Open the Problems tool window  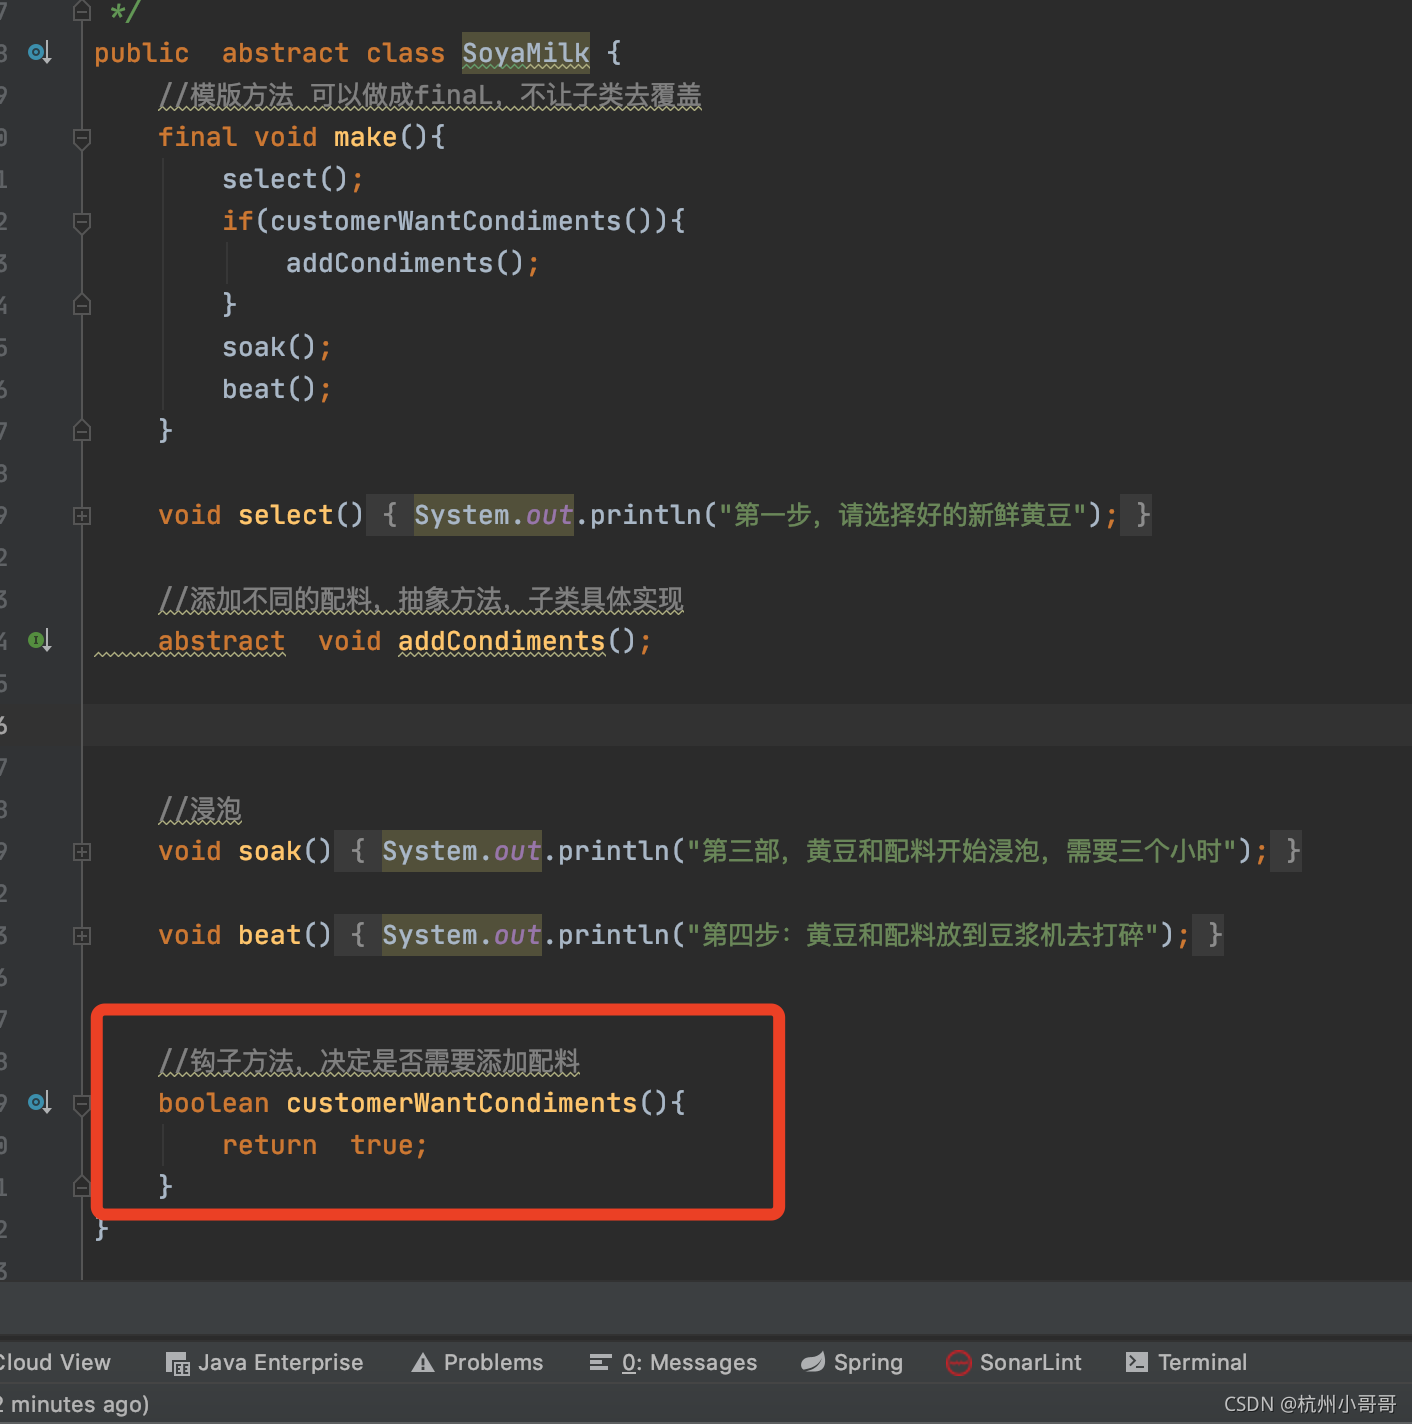pos(478,1362)
